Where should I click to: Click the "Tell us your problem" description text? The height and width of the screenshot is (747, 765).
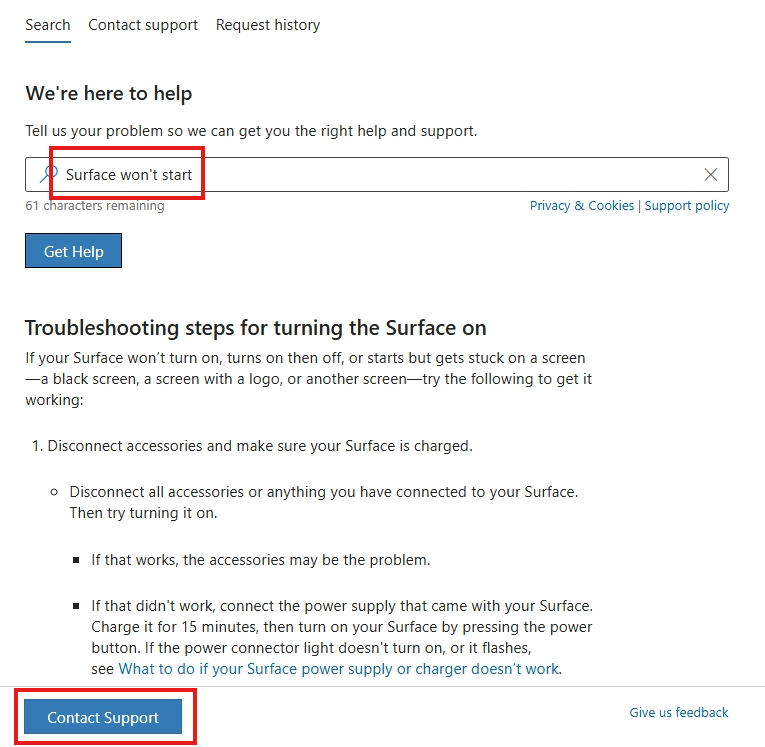pyautogui.click(x=251, y=131)
